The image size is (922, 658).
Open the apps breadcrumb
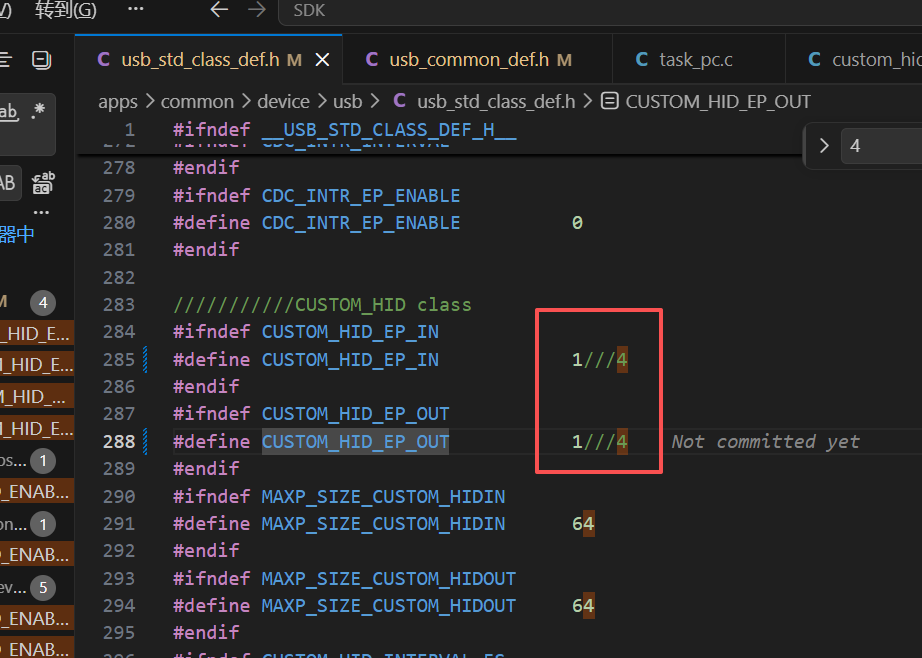coord(118,102)
